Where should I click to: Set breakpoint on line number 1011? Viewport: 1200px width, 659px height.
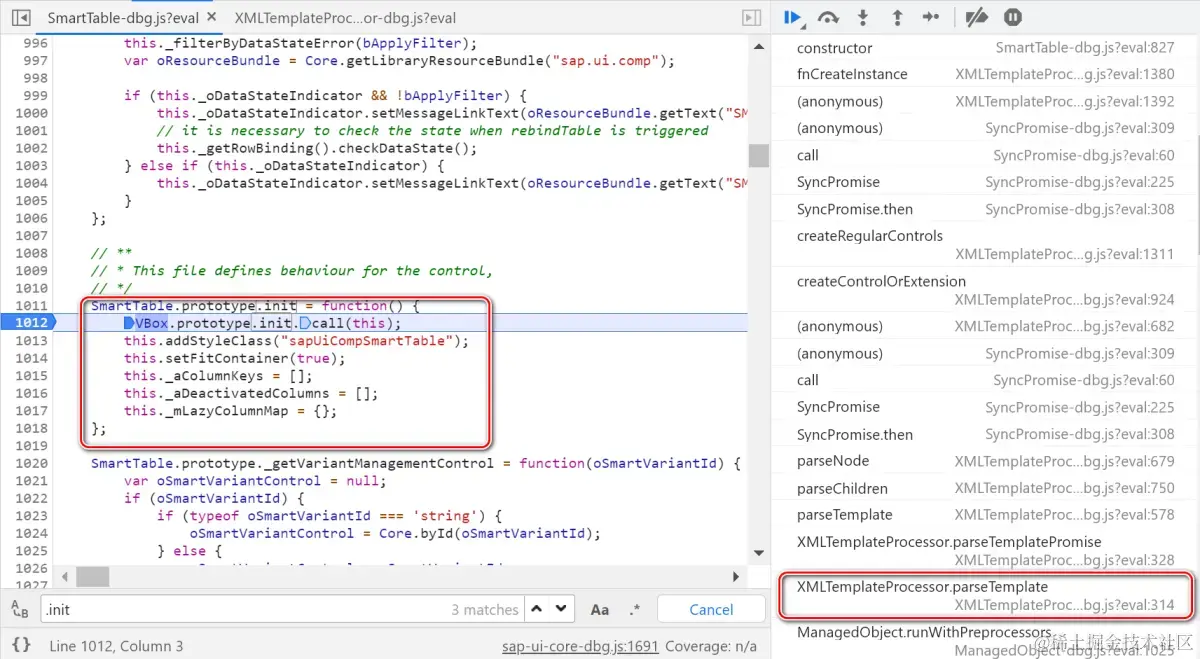coord(31,305)
